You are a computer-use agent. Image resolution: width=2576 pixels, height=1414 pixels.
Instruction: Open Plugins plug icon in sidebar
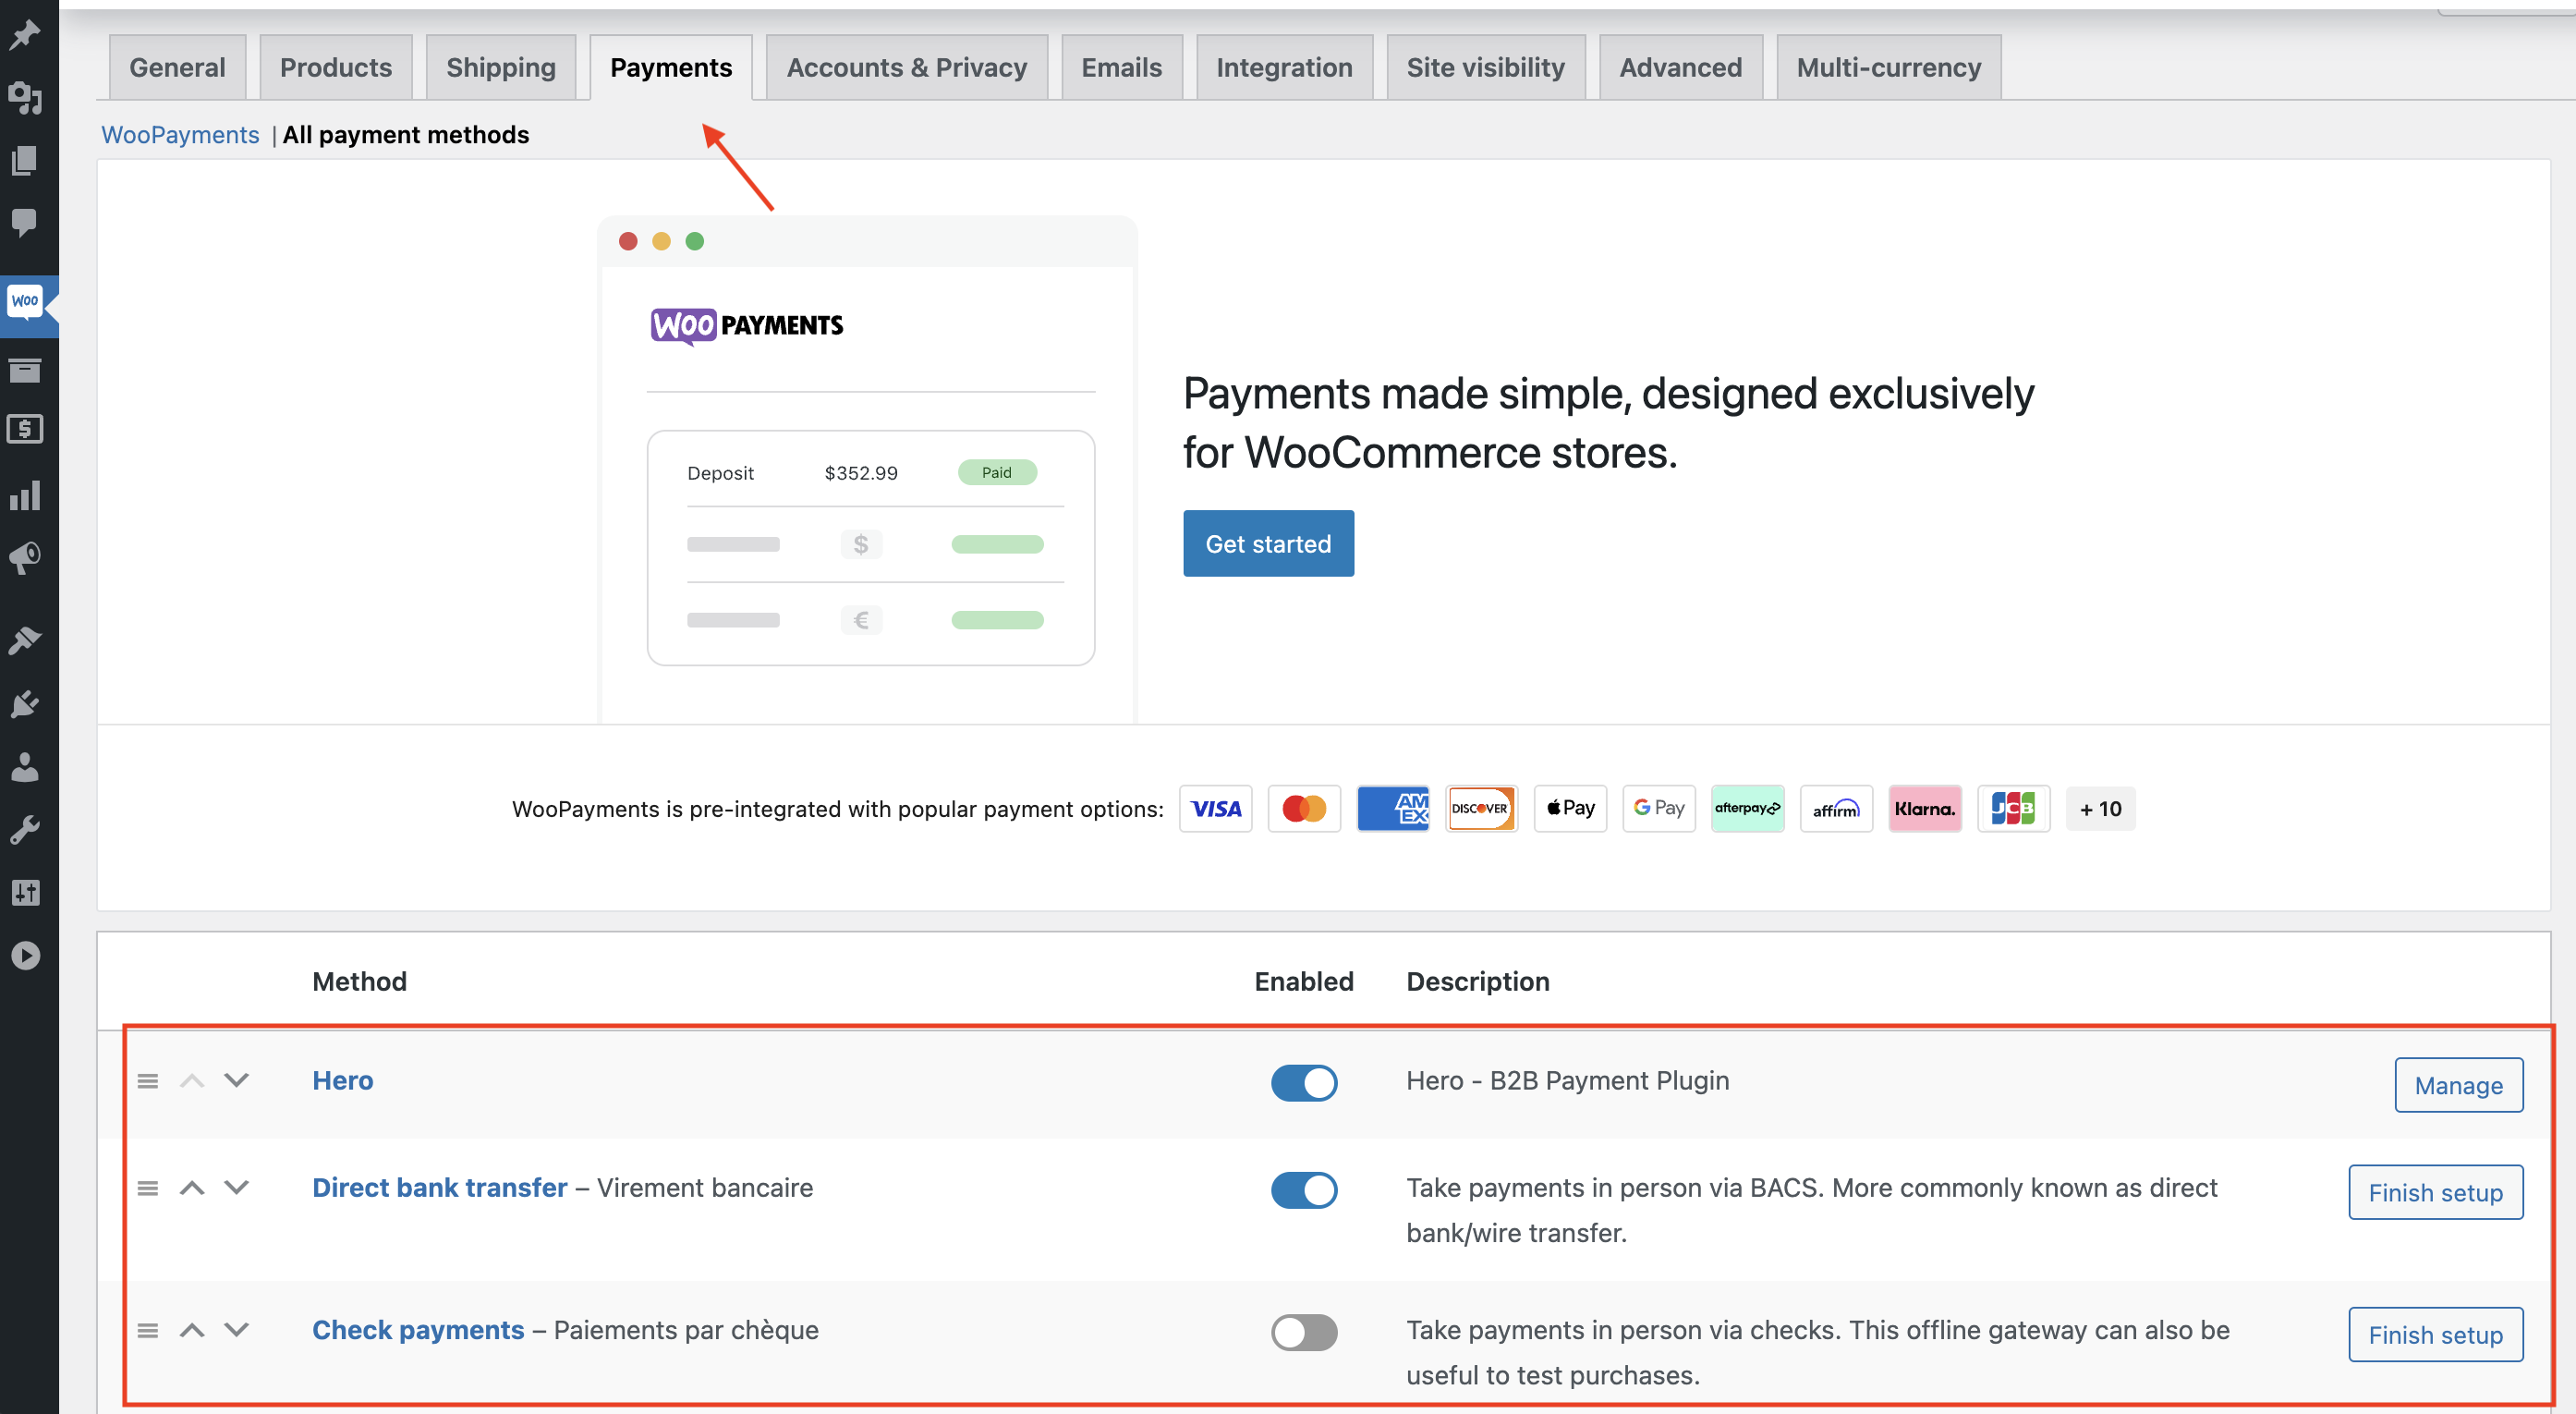point(25,704)
